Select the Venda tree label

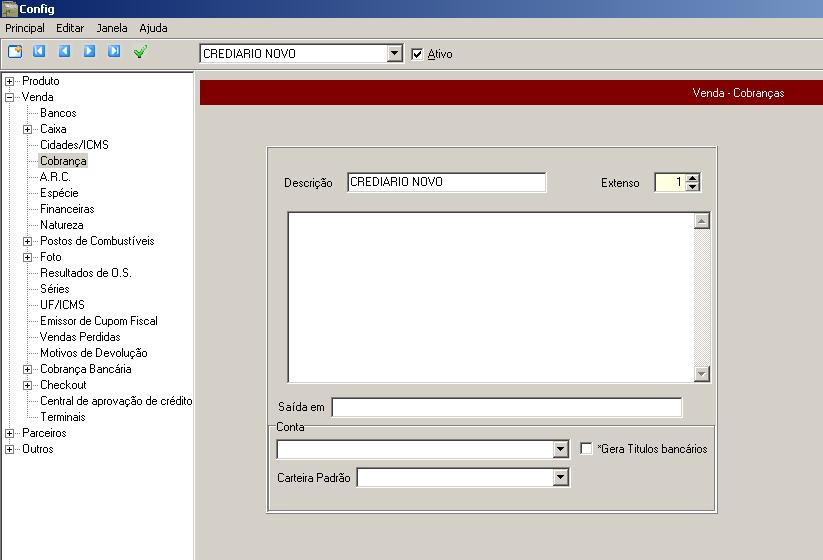point(37,97)
